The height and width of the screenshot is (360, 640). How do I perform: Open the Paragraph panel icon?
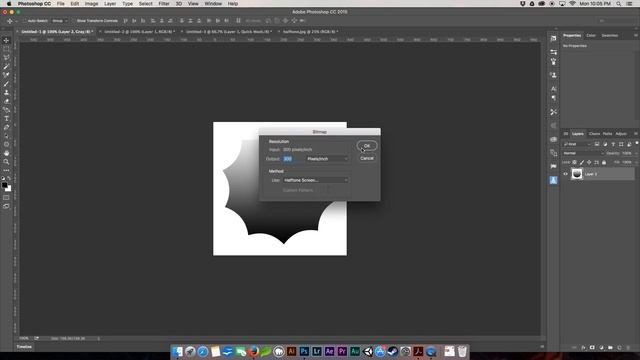click(x=553, y=98)
